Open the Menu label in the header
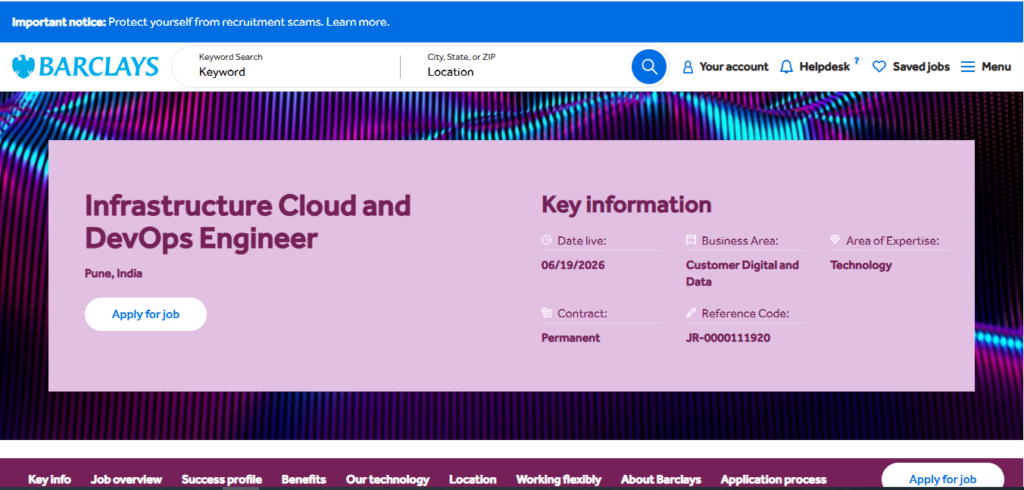The image size is (1024, 490). coord(996,67)
